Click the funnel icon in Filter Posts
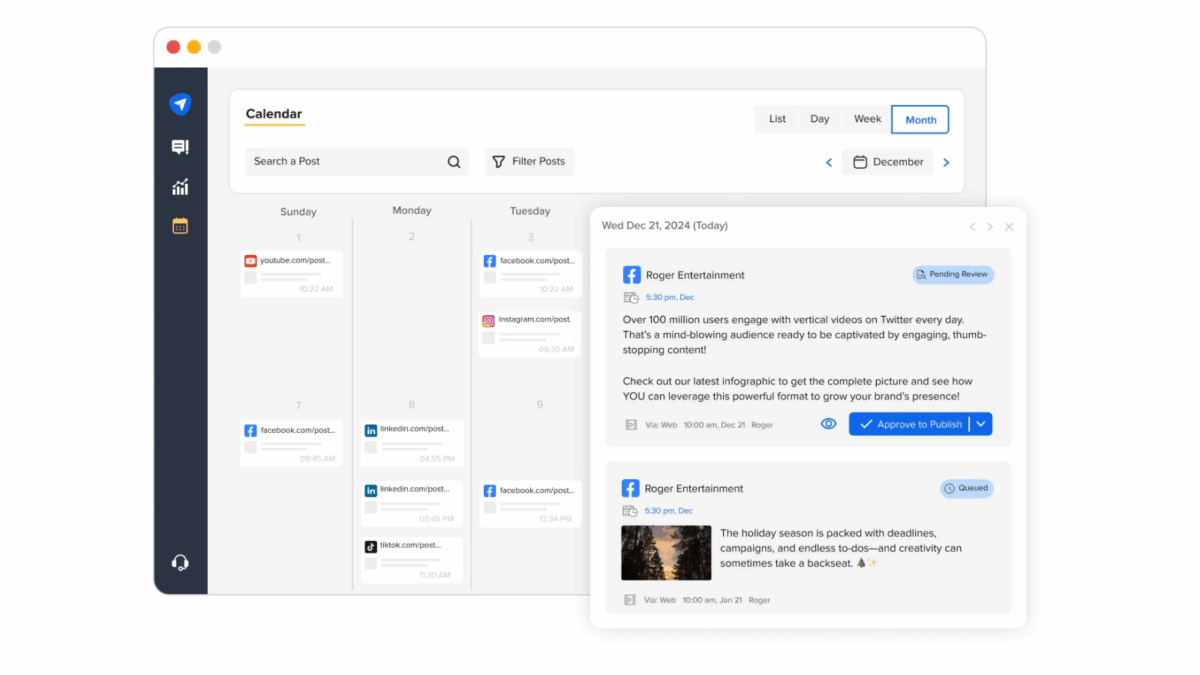Viewport: 1200px width, 675px height. point(499,162)
